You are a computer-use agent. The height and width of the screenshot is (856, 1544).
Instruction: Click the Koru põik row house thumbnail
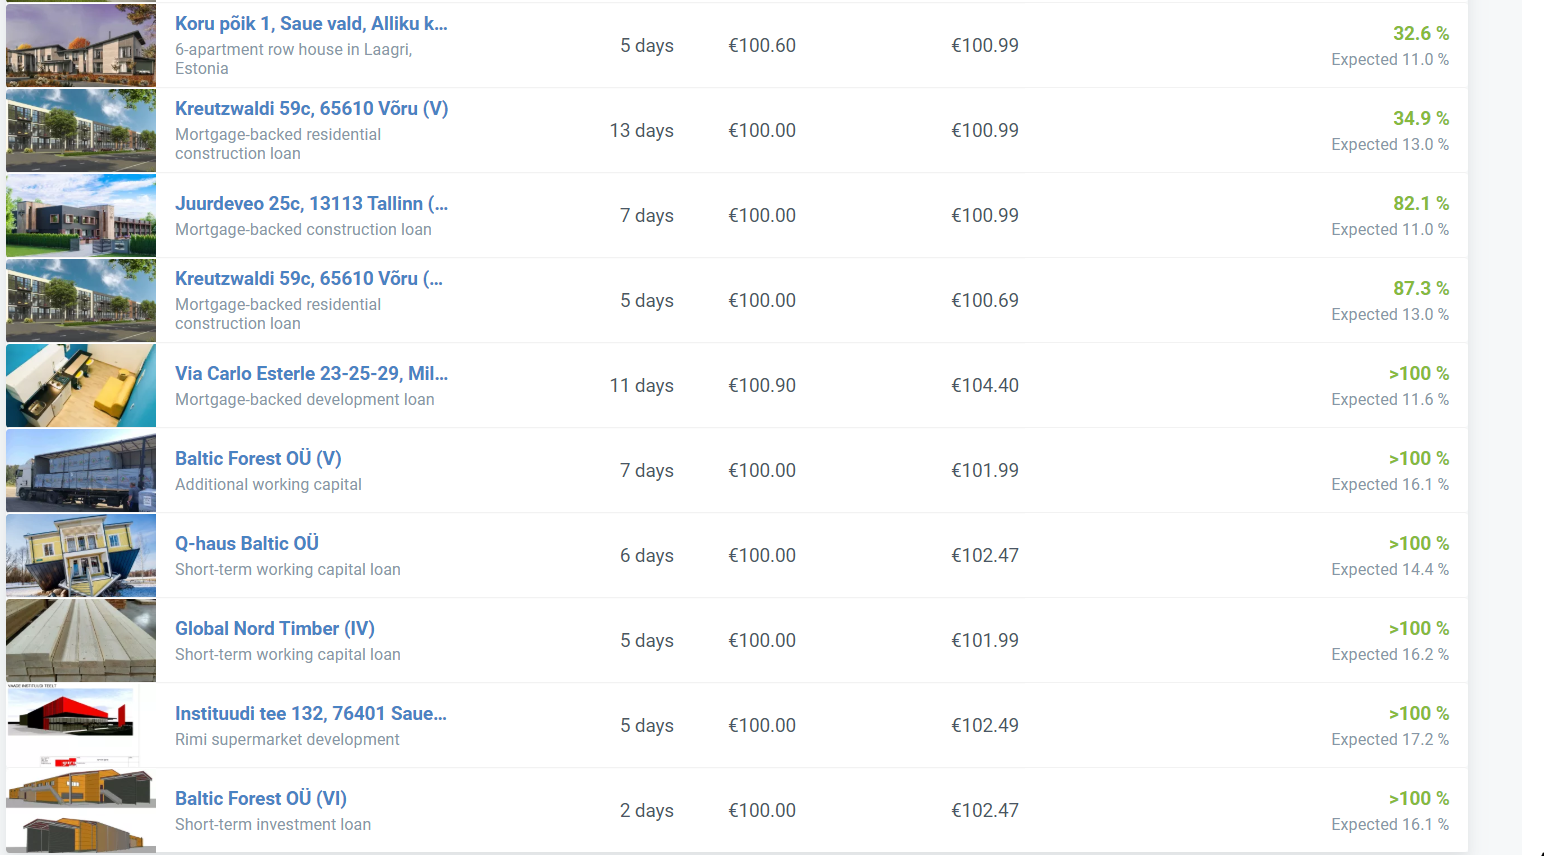point(81,45)
